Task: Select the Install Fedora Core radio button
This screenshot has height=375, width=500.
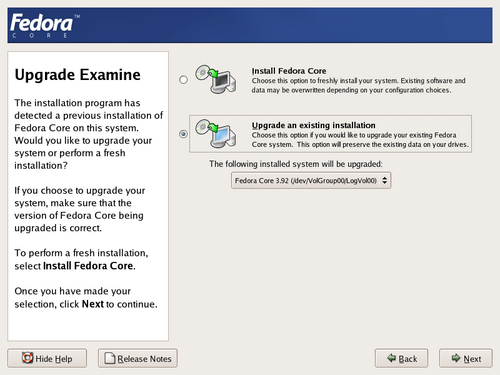Action: click(183, 80)
